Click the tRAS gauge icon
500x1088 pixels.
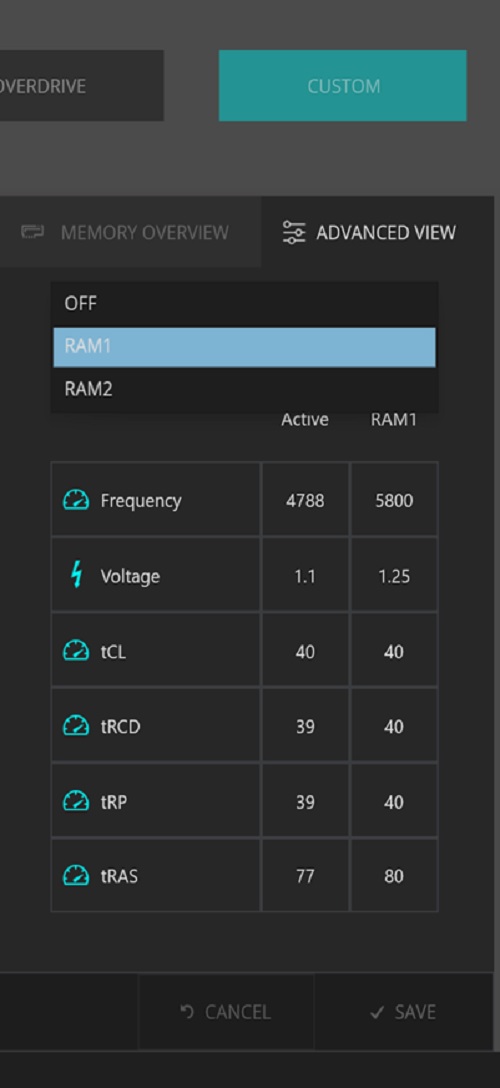(76, 876)
